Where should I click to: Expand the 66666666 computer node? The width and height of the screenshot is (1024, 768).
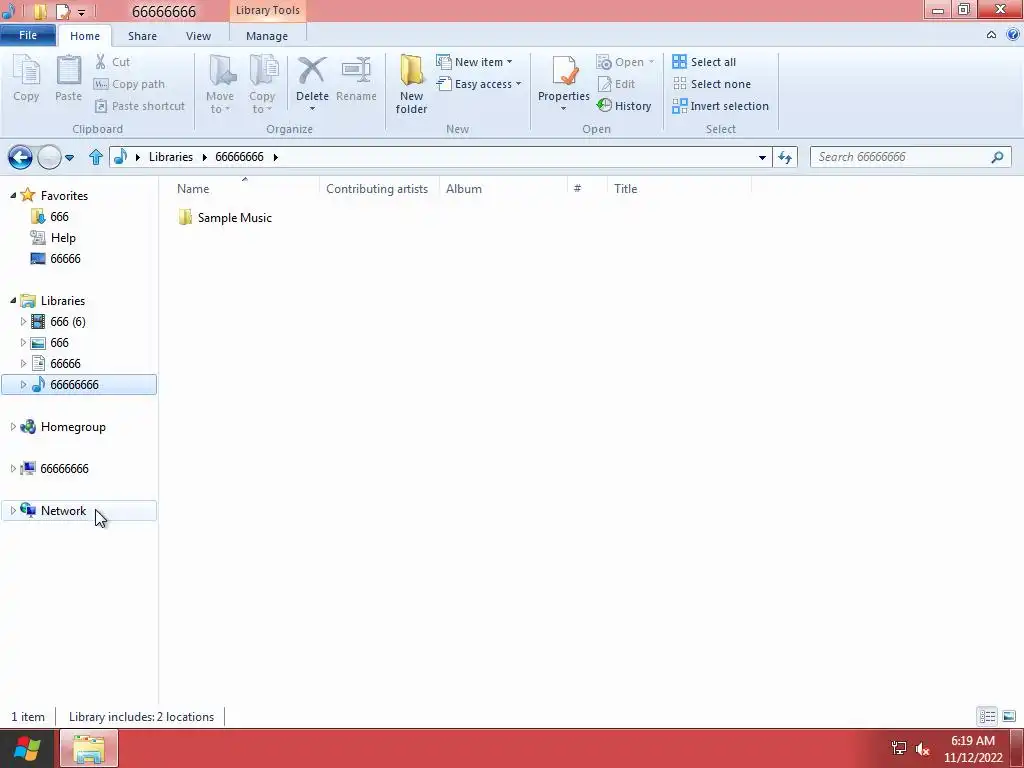click(13, 469)
